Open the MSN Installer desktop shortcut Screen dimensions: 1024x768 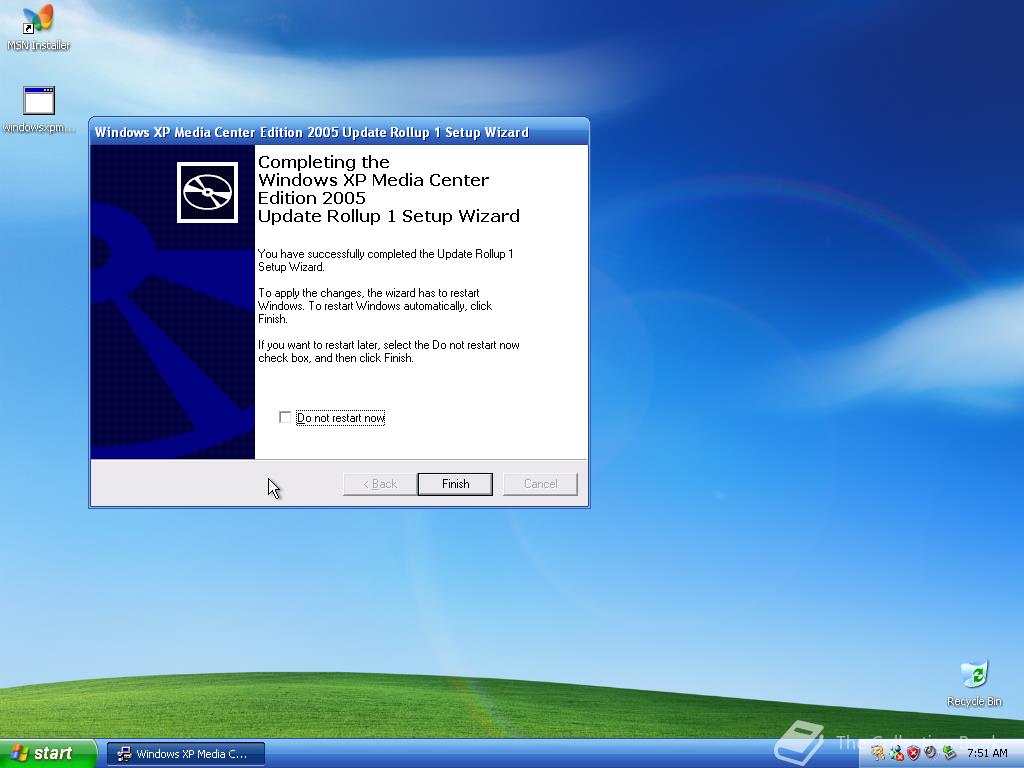pos(36,25)
